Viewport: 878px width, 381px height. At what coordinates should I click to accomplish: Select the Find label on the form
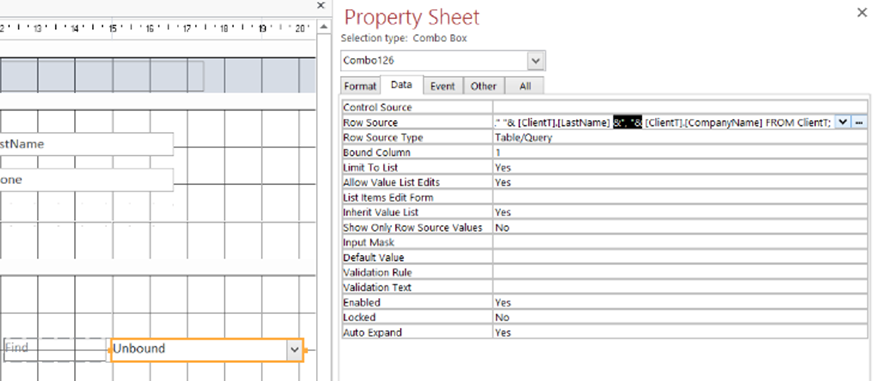[x=54, y=349]
